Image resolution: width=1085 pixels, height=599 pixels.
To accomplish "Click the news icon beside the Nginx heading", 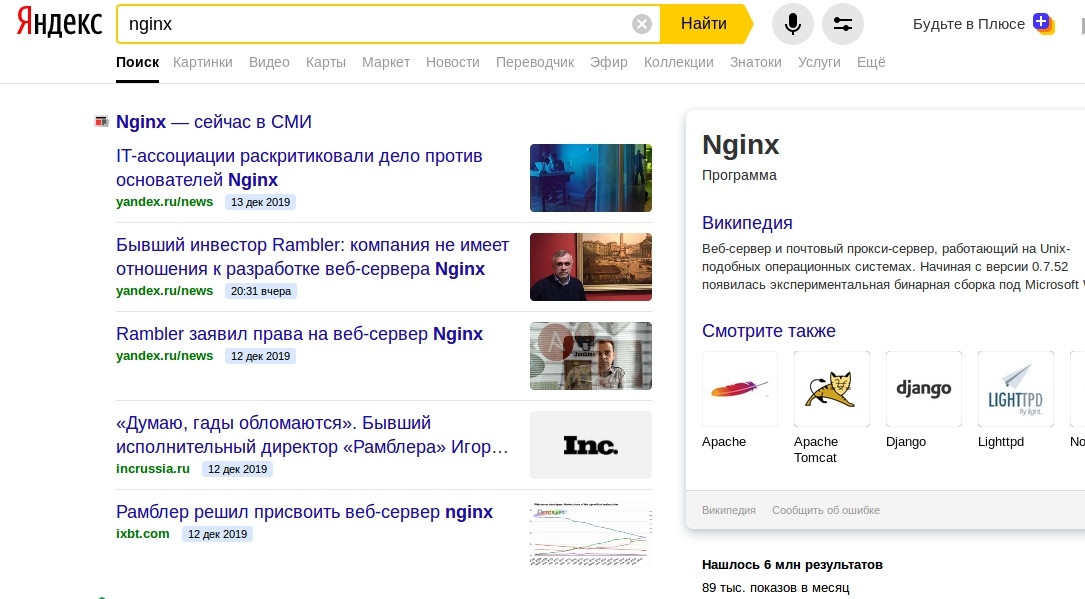I will click(101, 122).
